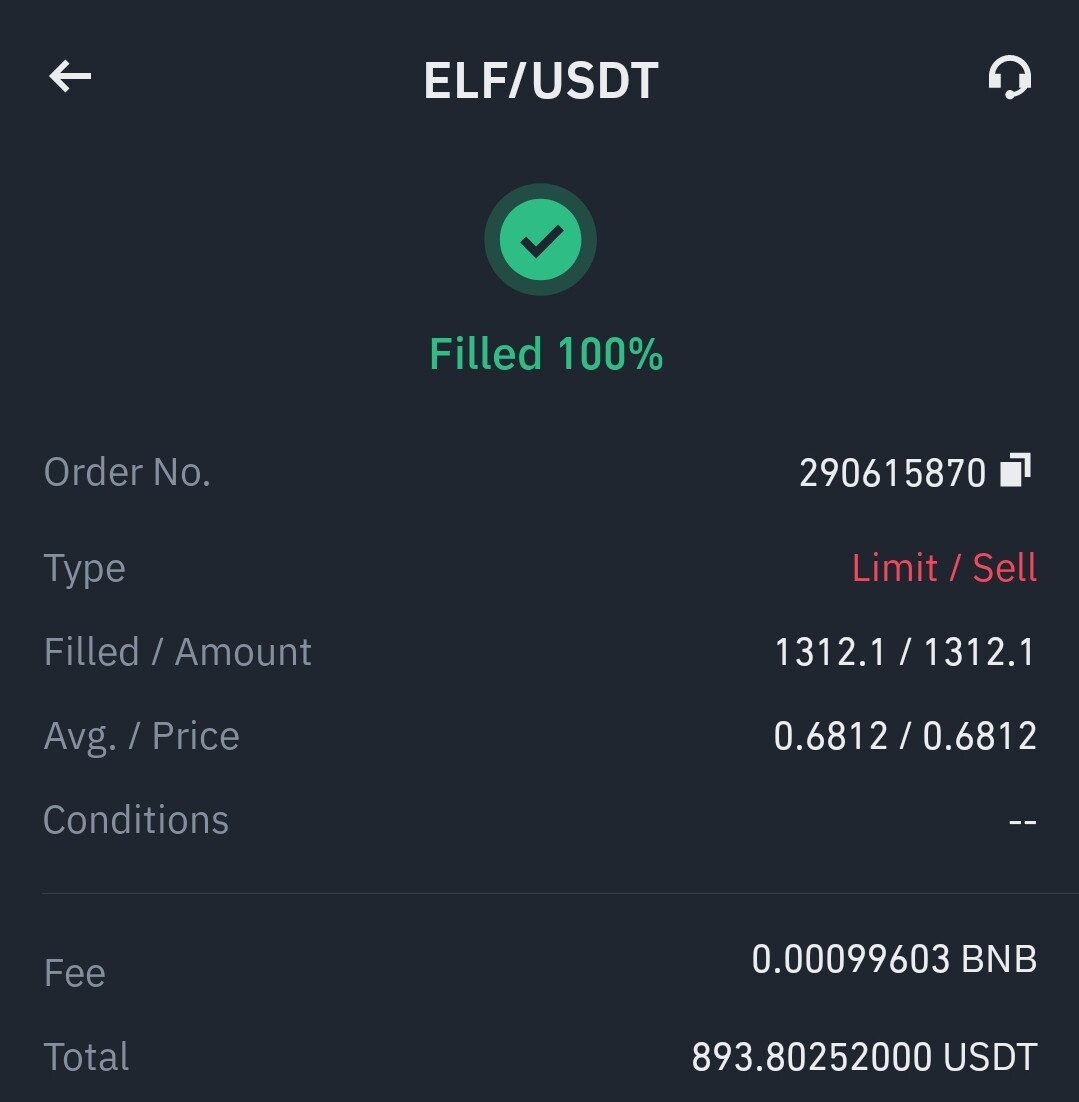
Task: Tap the Filled 100% status text
Action: pos(546,354)
